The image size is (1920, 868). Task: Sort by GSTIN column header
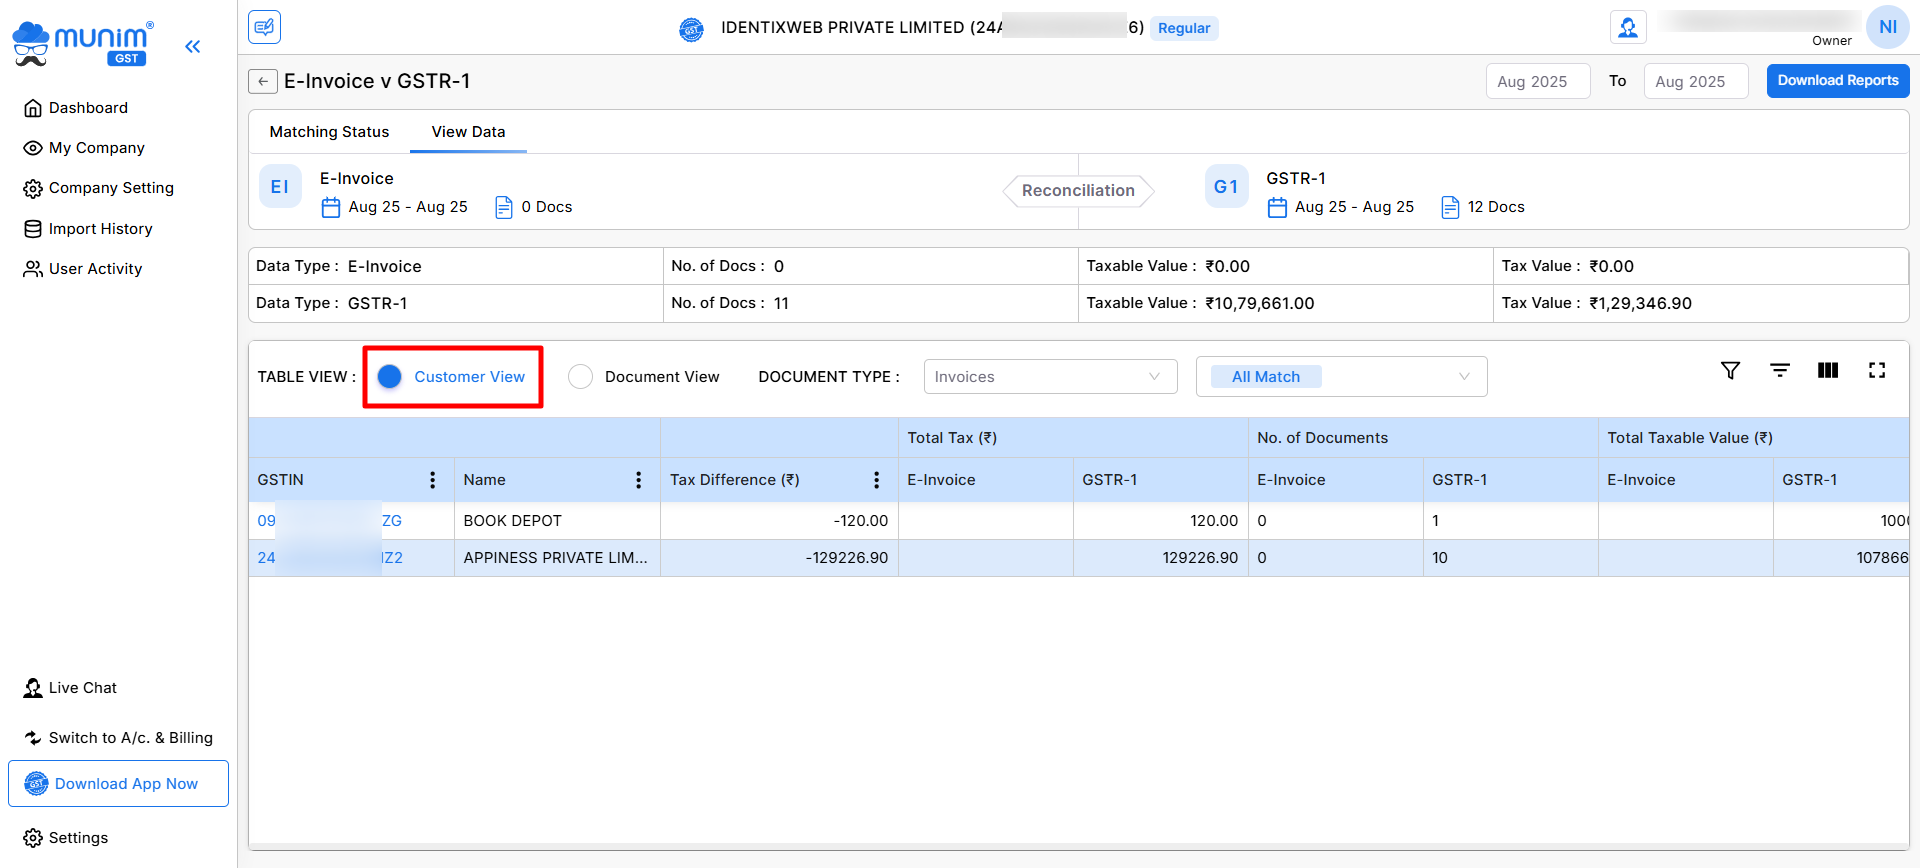[x=281, y=480]
